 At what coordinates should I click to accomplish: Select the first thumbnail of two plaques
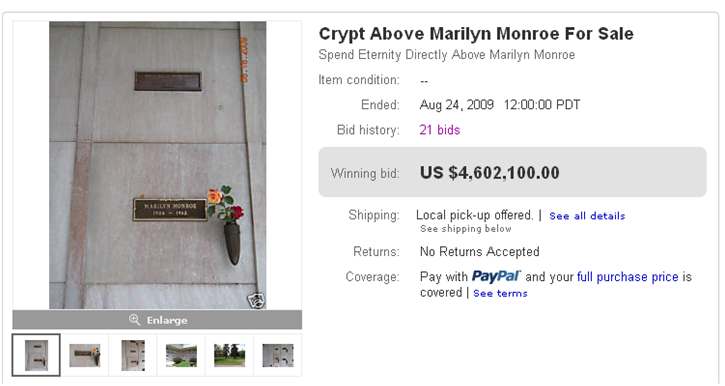tap(37, 355)
